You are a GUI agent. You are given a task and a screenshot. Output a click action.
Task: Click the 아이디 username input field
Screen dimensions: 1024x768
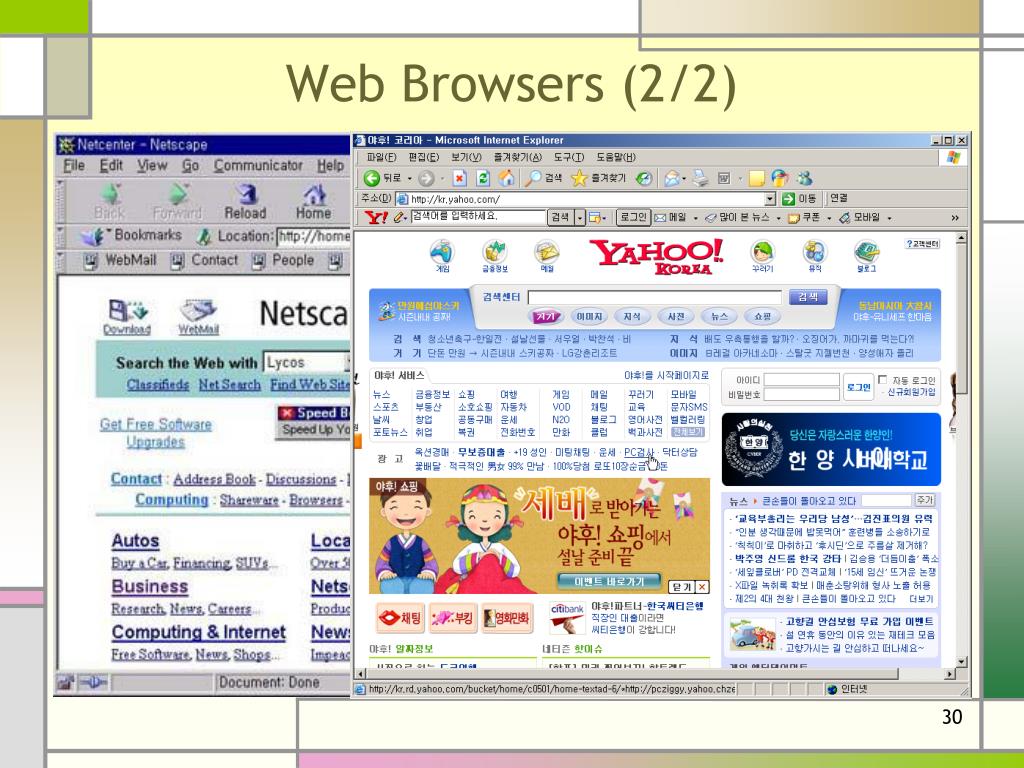coord(801,380)
